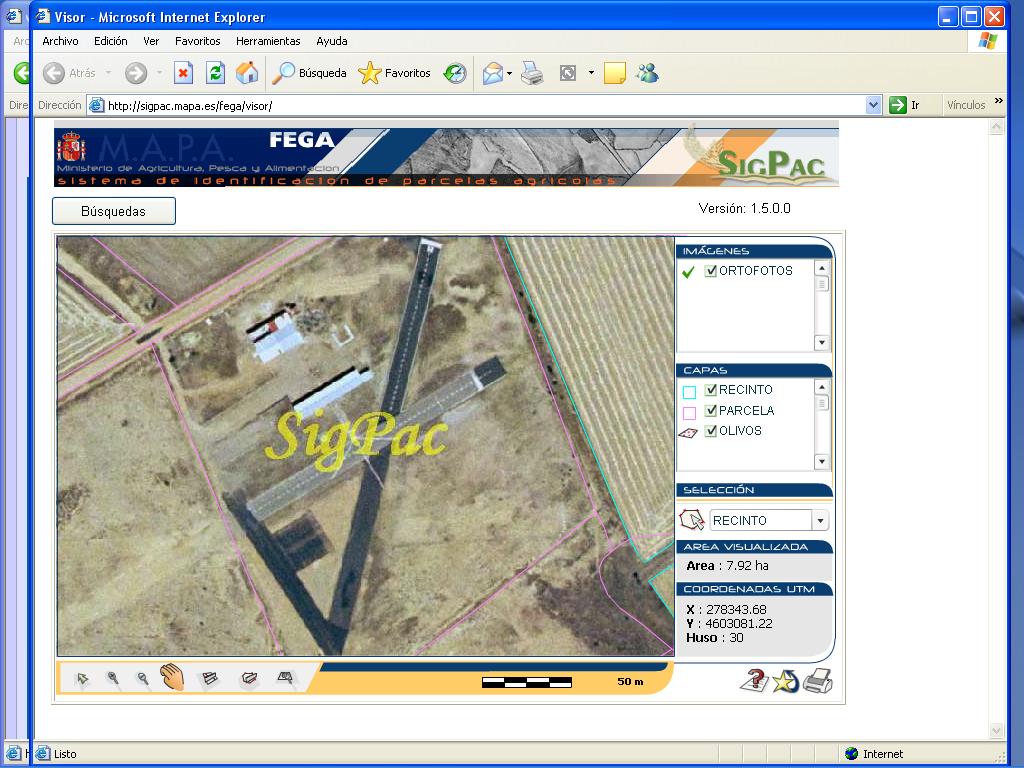This screenshot has height=768, width=1024.
Task: Toggle the RECINTO layer checkbox
Action: [x=711, y=390]
